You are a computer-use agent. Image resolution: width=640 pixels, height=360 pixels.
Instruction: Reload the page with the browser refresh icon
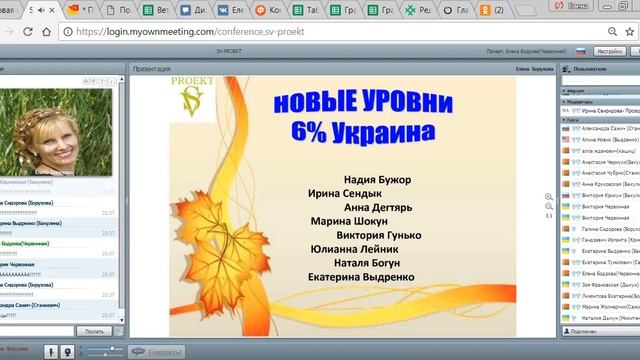pos(28,31)
